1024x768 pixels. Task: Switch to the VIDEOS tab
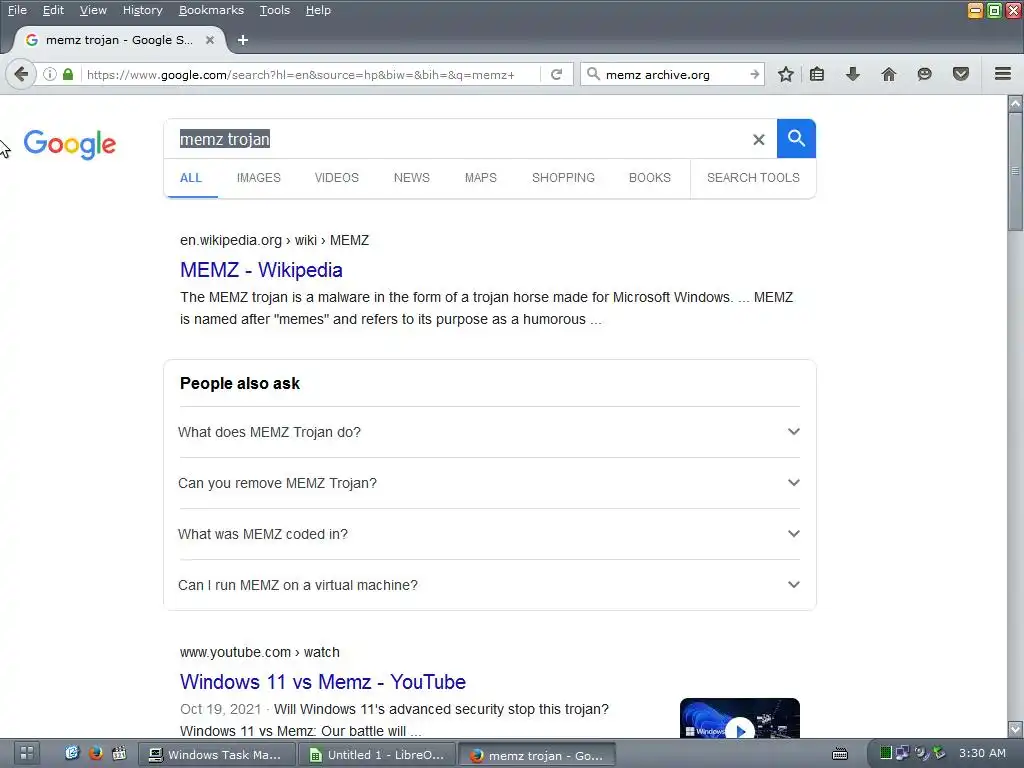(336, 178)
